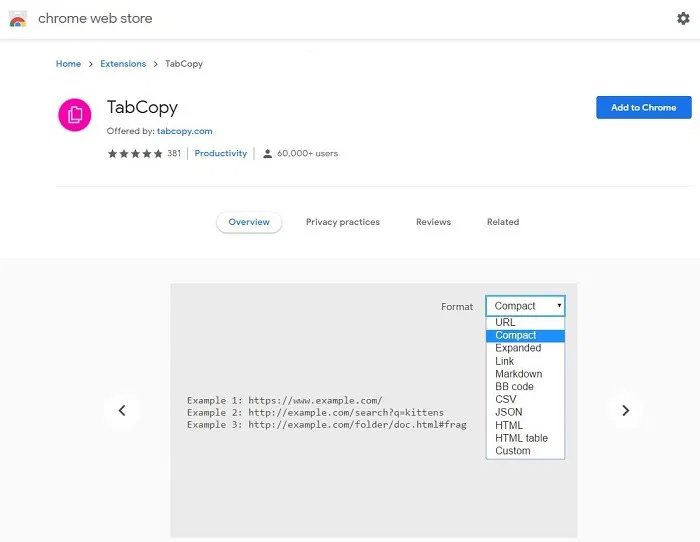This screenshot has height=542, width=700.
Task: Click the 60,000+ users text
Action: 307,154
